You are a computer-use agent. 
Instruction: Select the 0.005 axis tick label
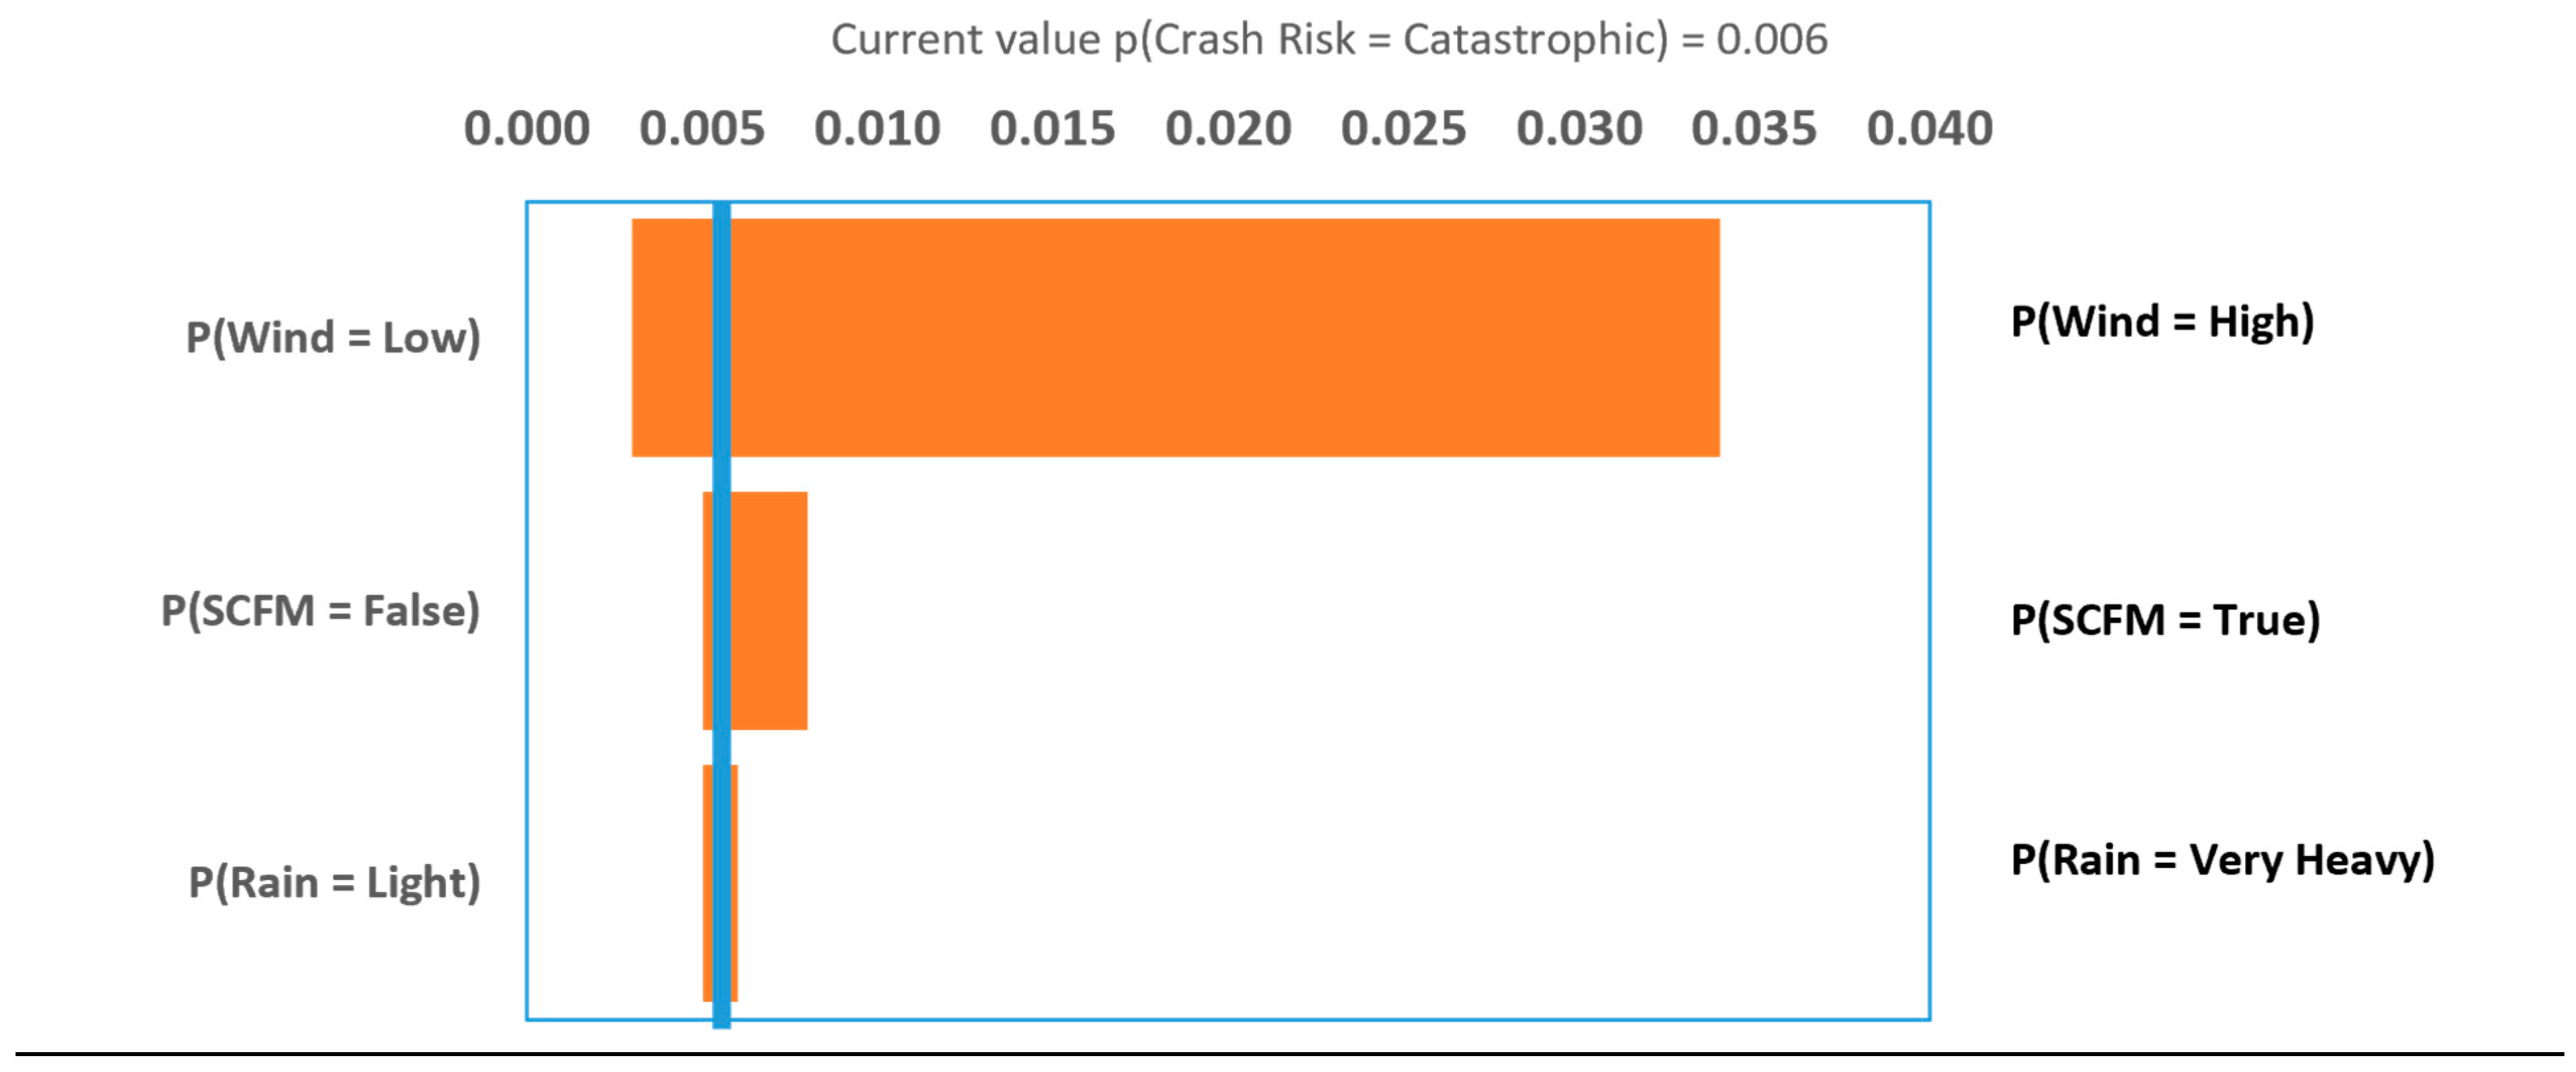point(702,129)
